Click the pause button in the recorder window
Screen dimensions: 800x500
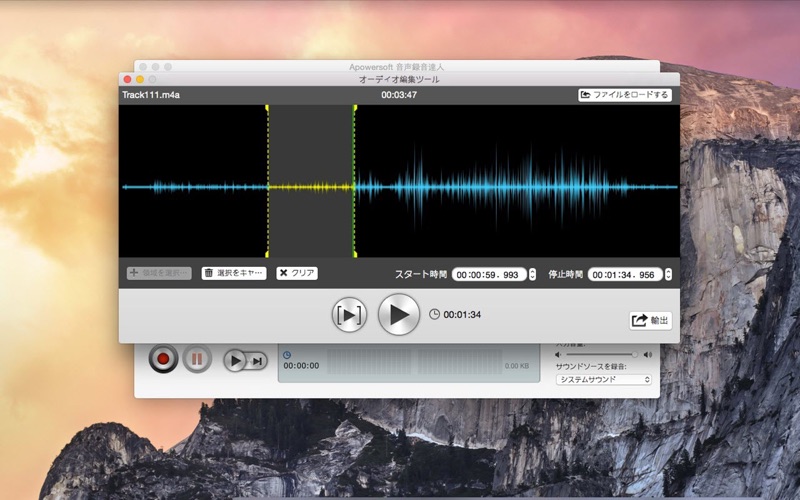(197, 359)
